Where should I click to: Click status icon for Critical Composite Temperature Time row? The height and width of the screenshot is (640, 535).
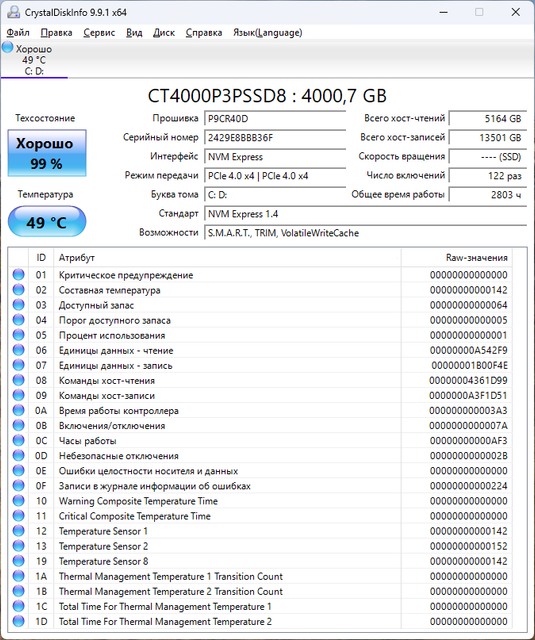(18, 516)
